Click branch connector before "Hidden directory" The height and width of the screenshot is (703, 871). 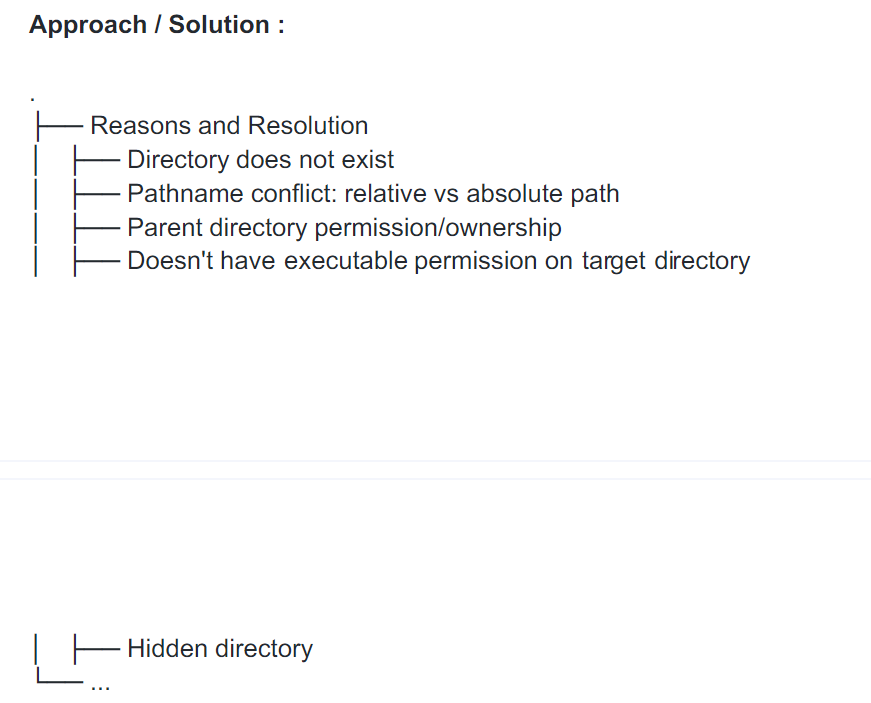click(97, 650)
